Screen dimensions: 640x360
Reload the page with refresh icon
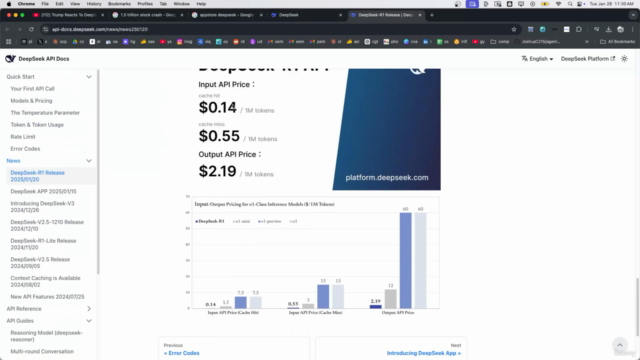[31, 29]
